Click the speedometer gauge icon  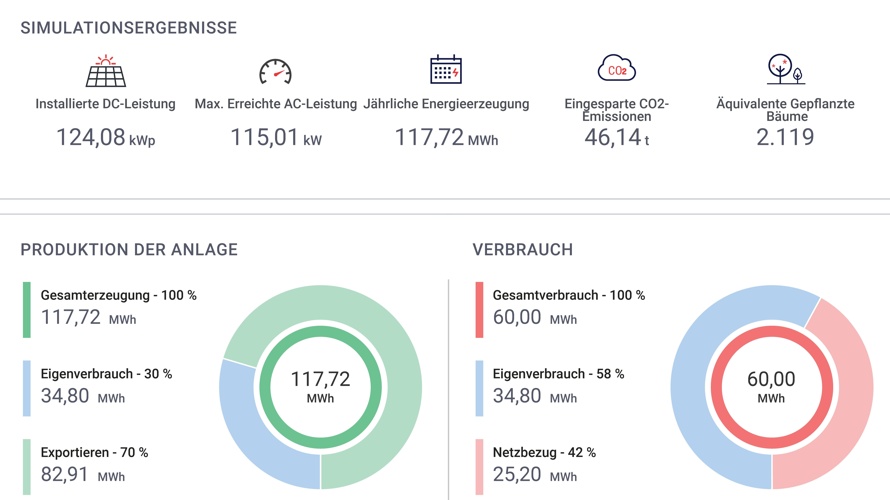[275, 71]
